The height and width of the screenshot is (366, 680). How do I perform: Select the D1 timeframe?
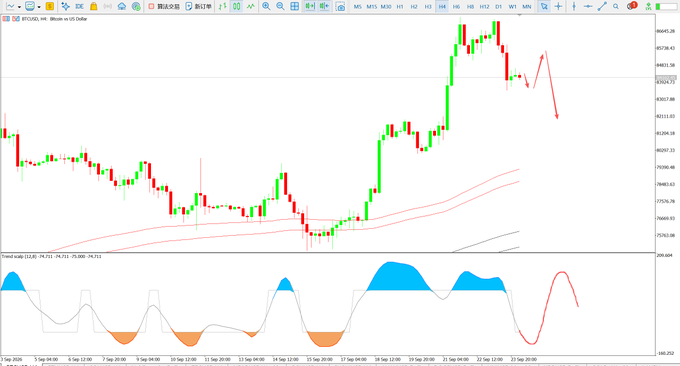tap(499, 7)
